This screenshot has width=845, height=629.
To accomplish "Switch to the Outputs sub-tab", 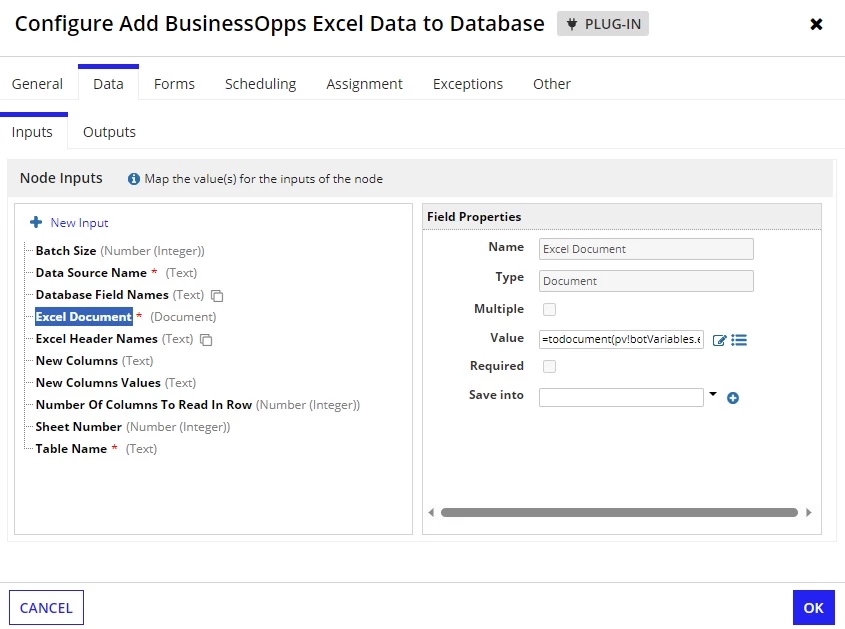I will pos(109,132).
